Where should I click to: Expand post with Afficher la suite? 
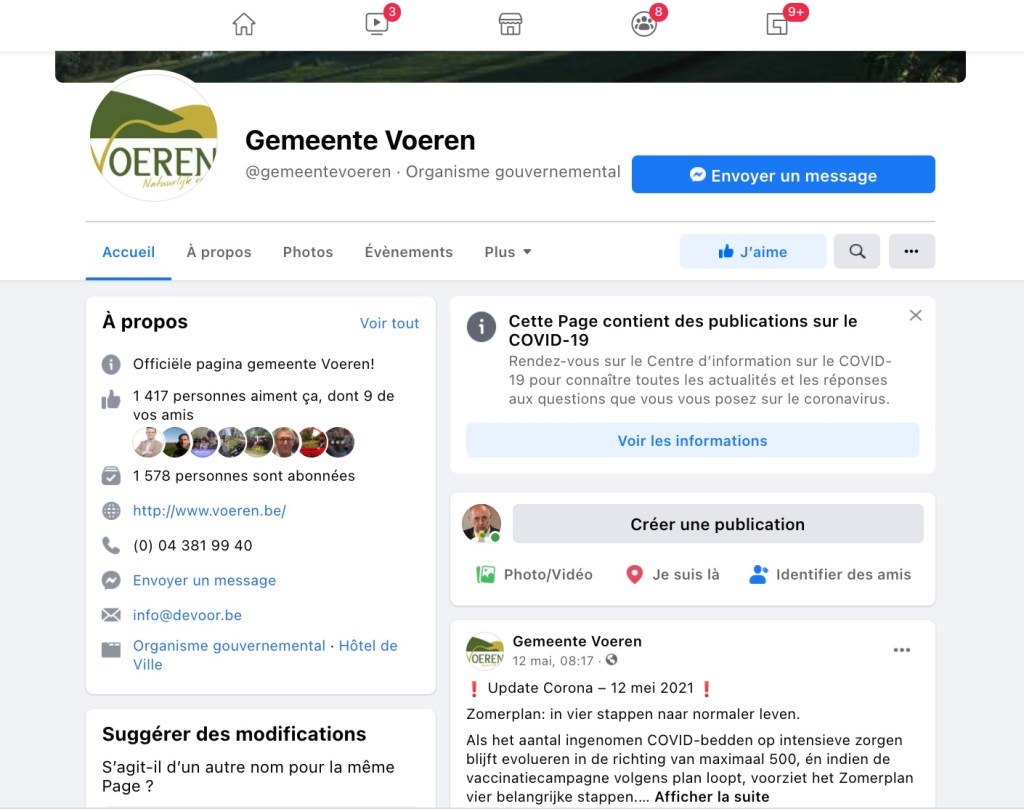[712, 797]
